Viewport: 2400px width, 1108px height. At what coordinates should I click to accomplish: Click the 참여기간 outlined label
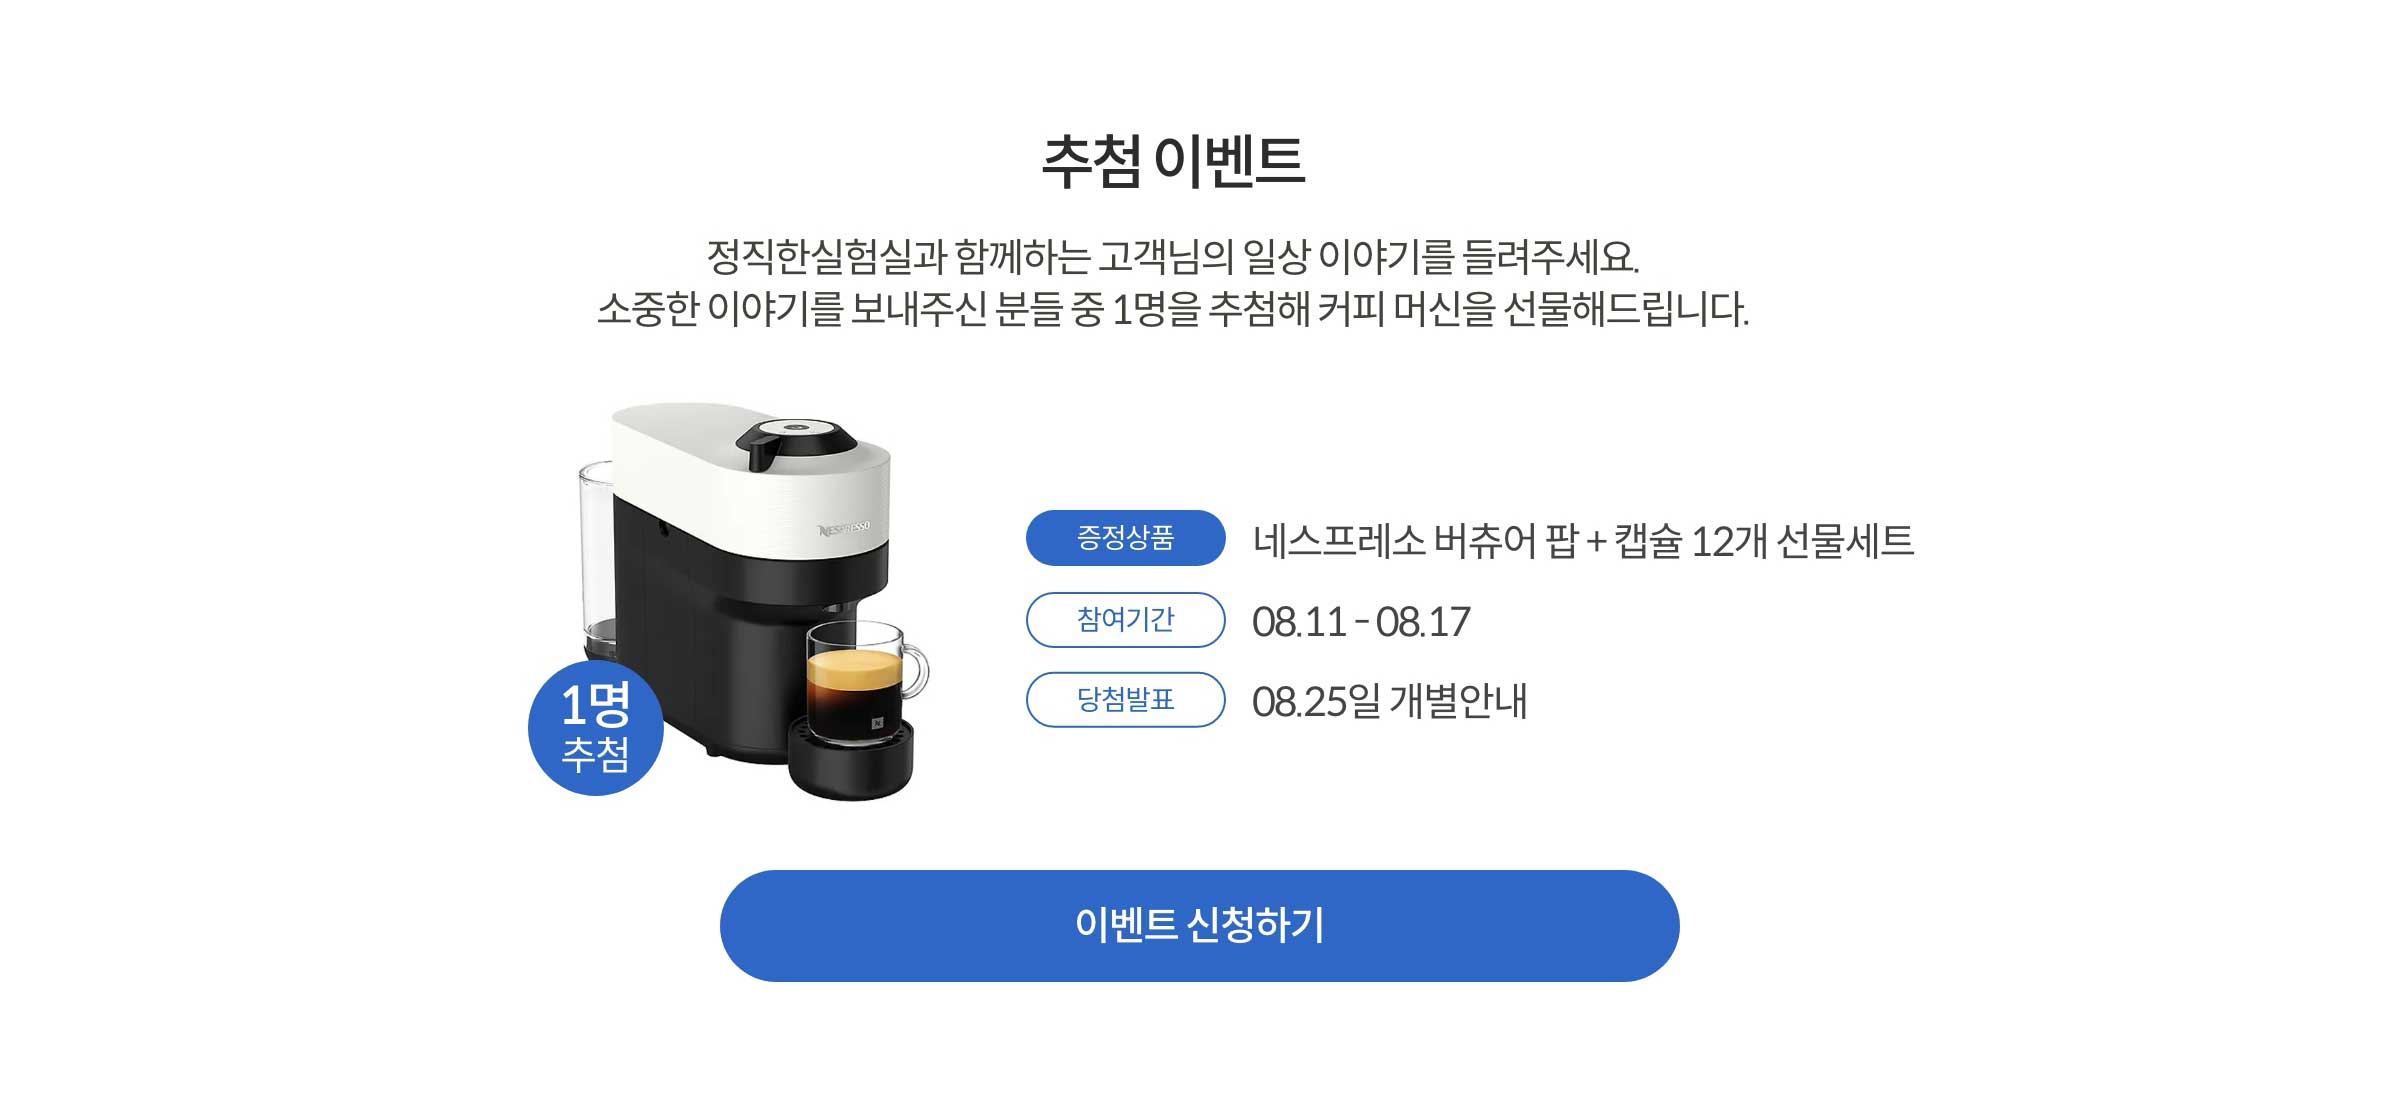(1125, 620)
